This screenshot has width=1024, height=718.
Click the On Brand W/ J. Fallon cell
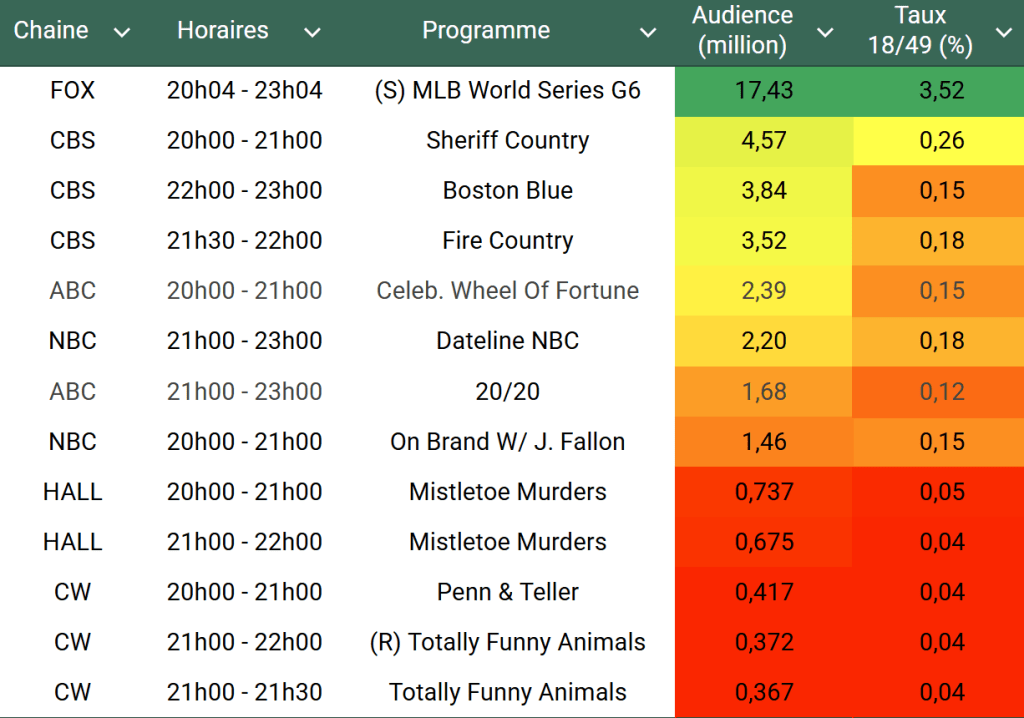(507, 441)
